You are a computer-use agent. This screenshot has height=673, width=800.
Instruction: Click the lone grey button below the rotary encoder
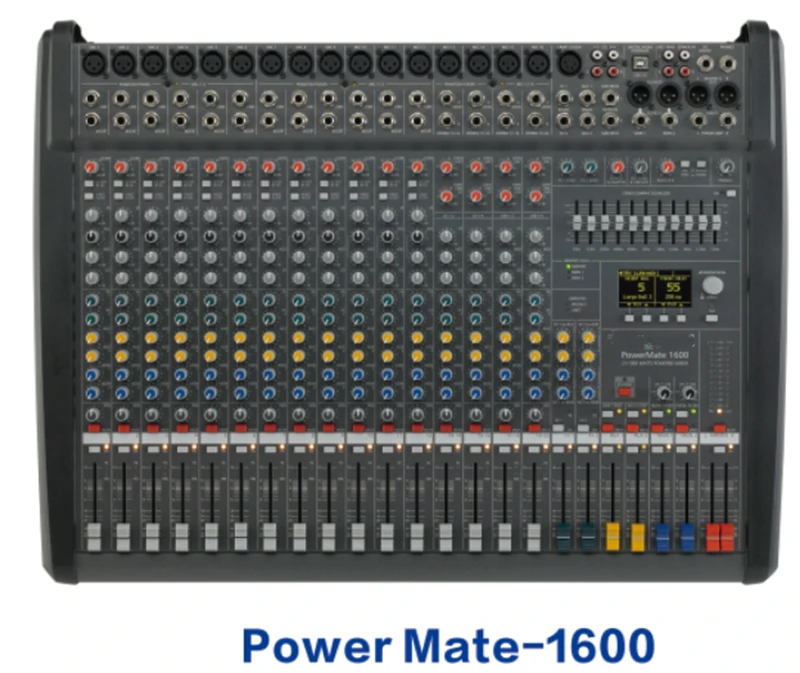[712, 318]
